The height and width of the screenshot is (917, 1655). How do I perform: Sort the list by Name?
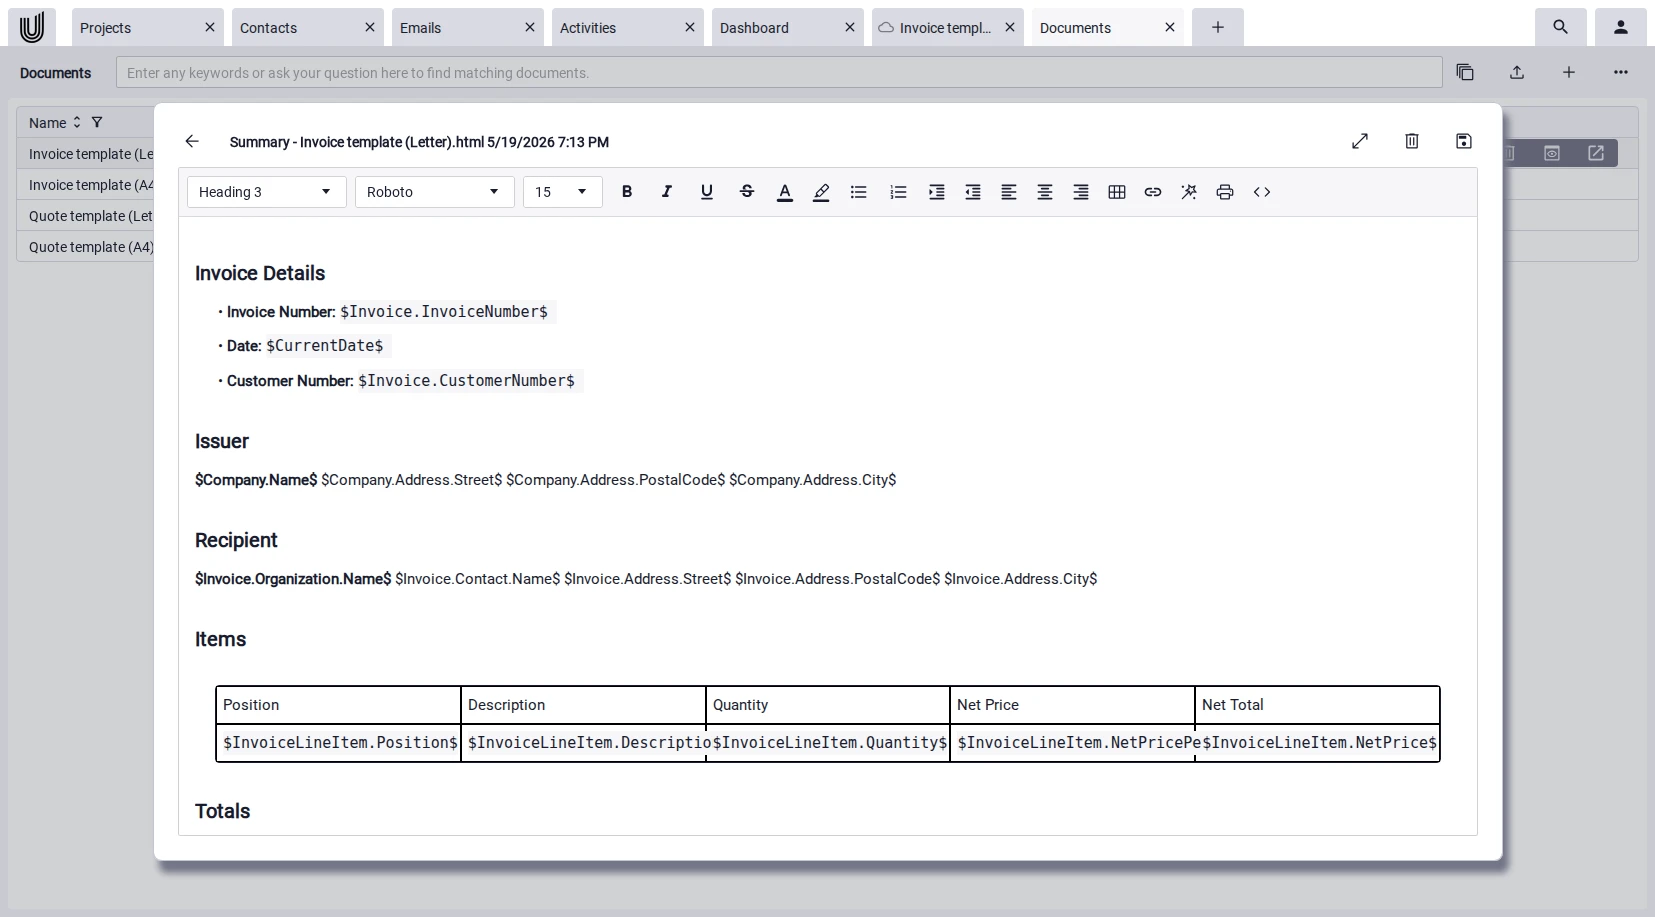click(77, 123)
